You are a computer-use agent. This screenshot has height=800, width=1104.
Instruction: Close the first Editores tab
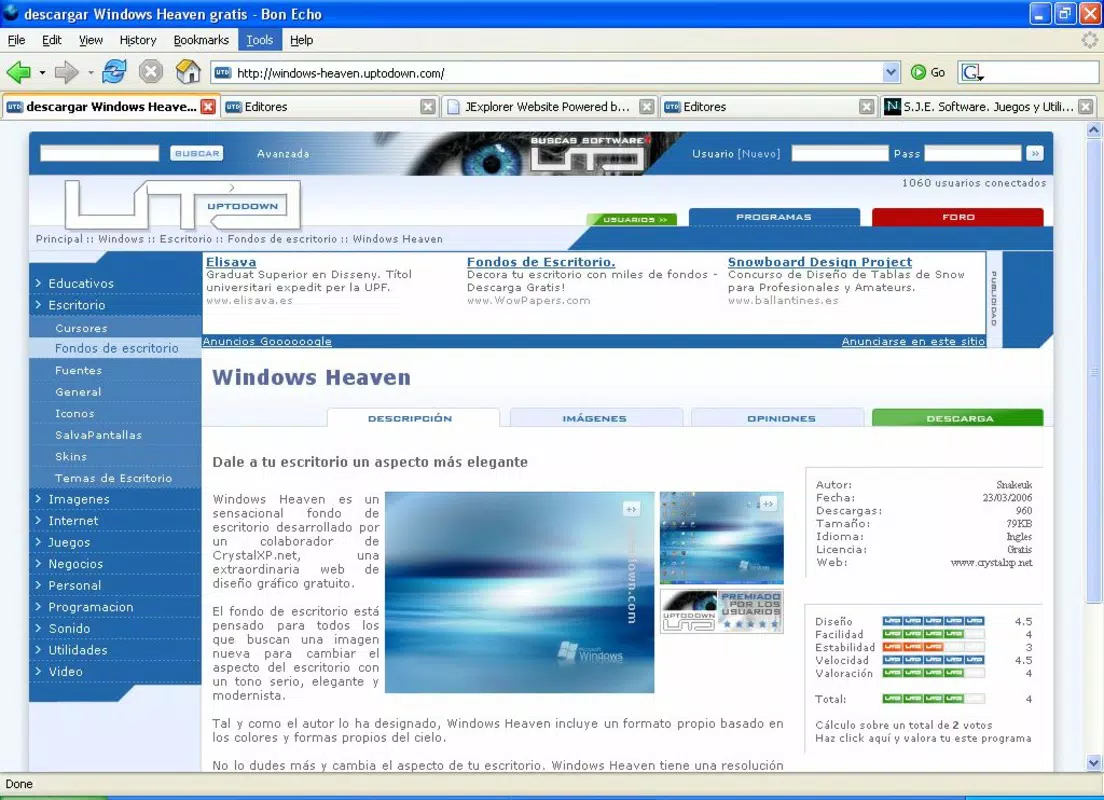(x=427, y=106)
